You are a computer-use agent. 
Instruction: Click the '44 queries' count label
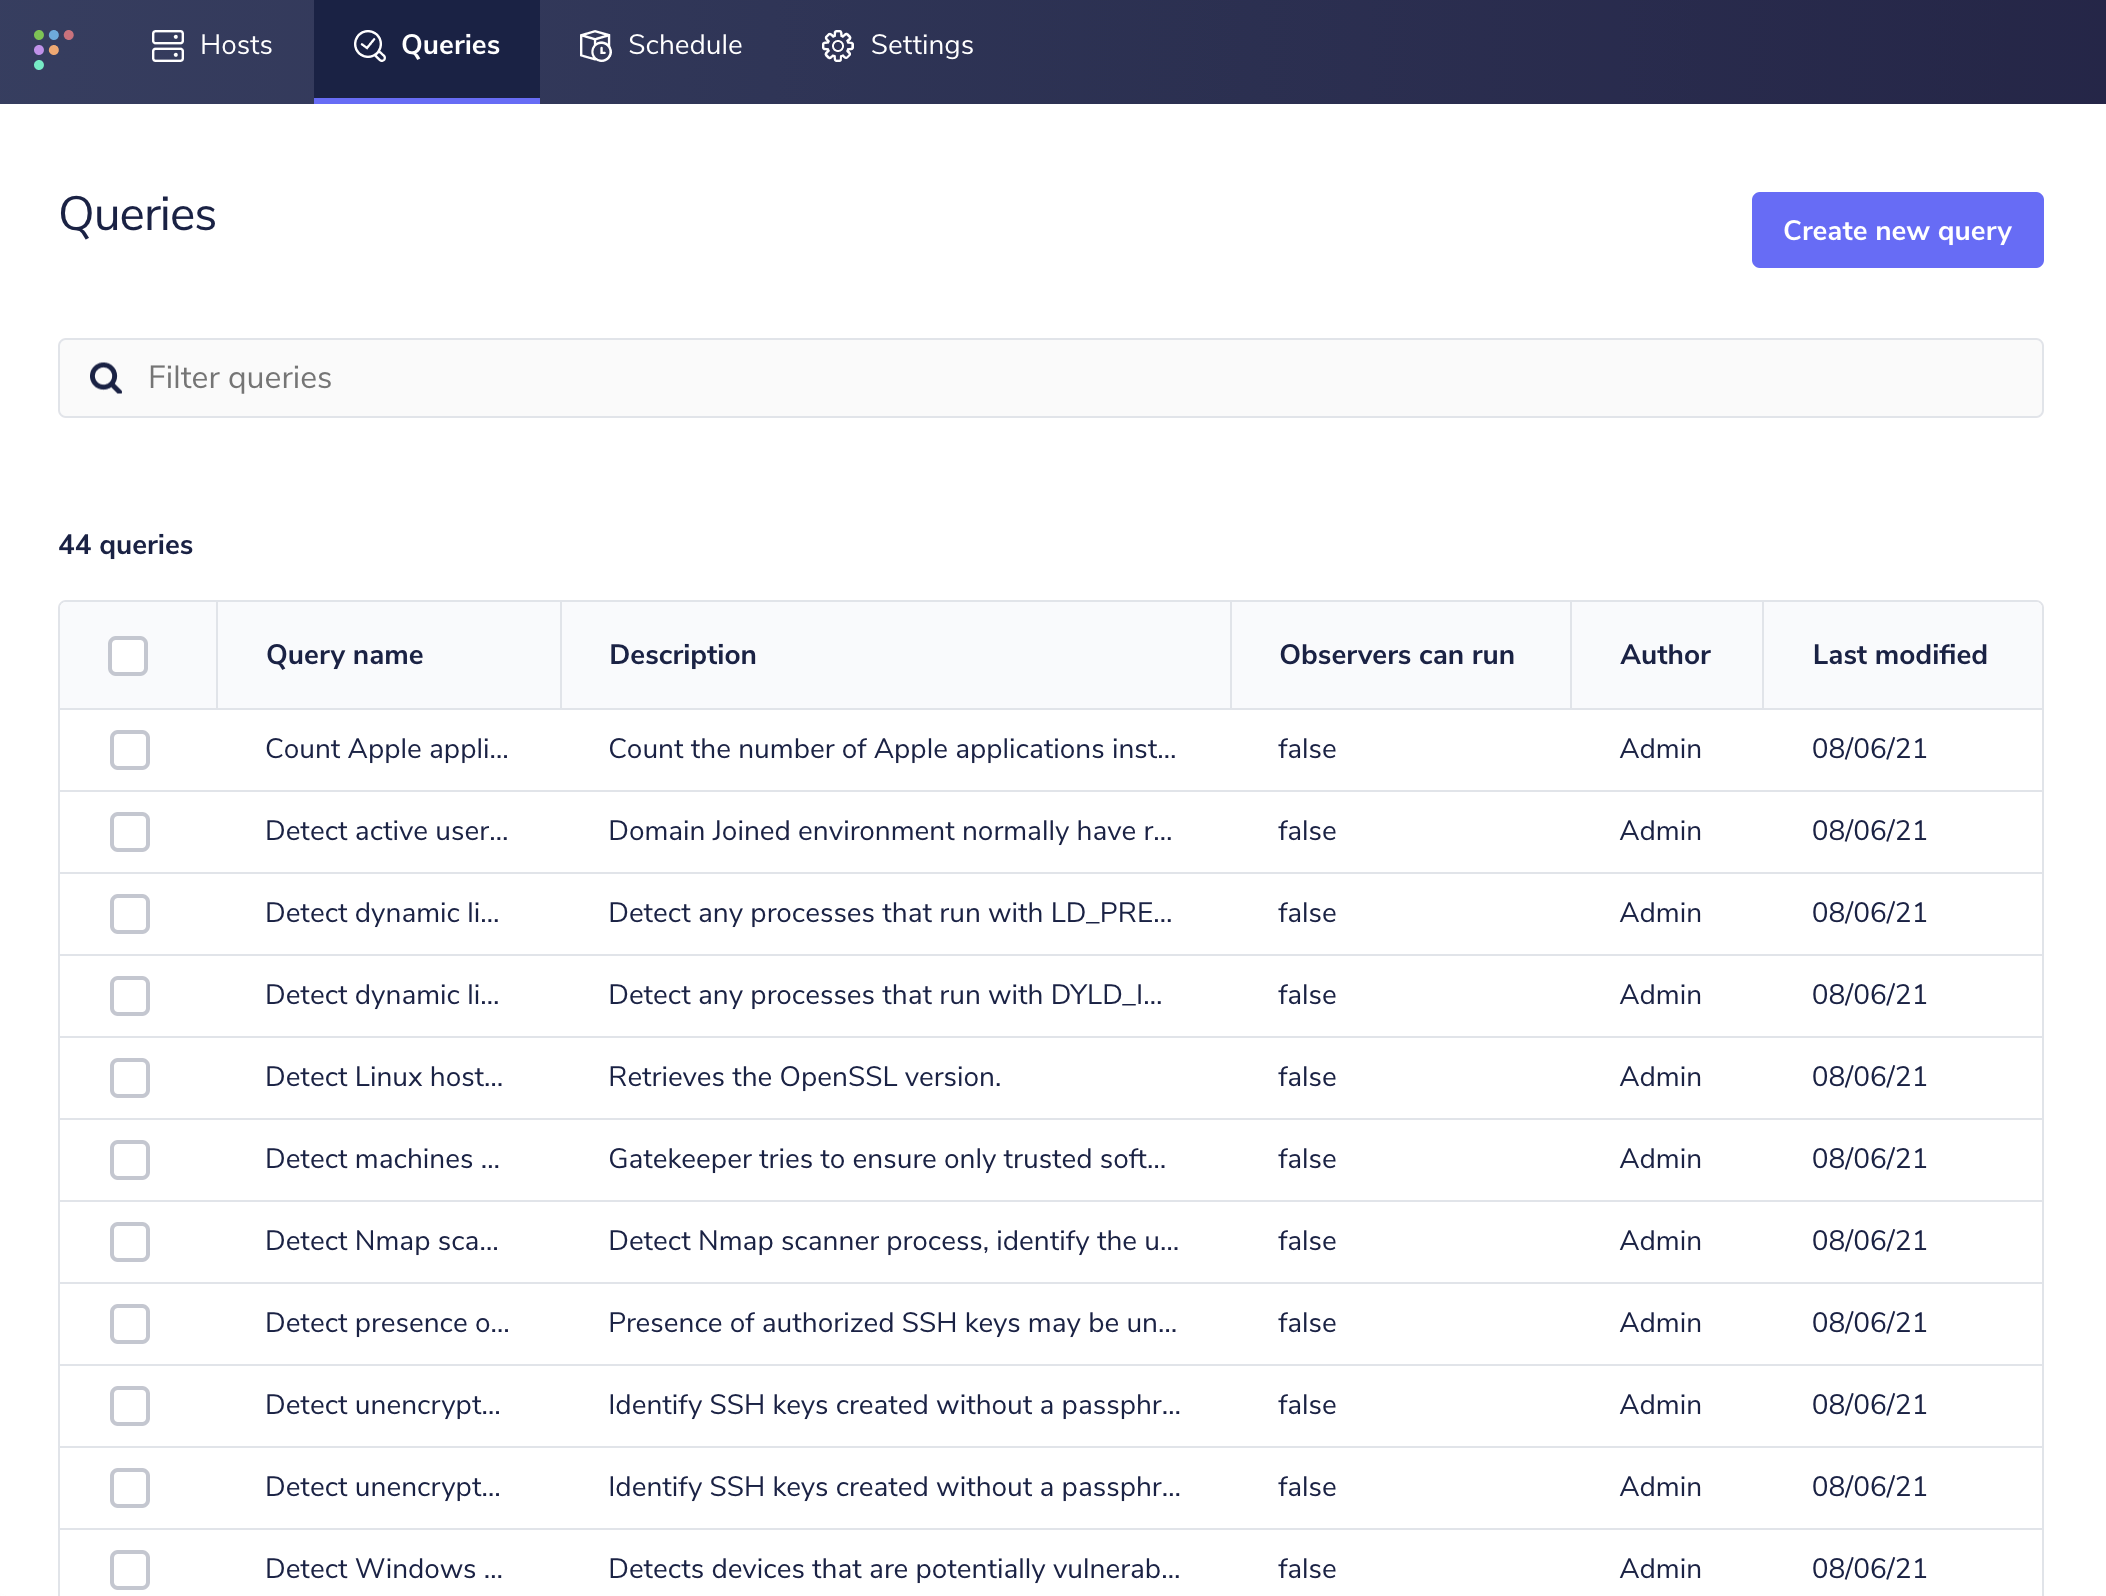coord(126,545)
